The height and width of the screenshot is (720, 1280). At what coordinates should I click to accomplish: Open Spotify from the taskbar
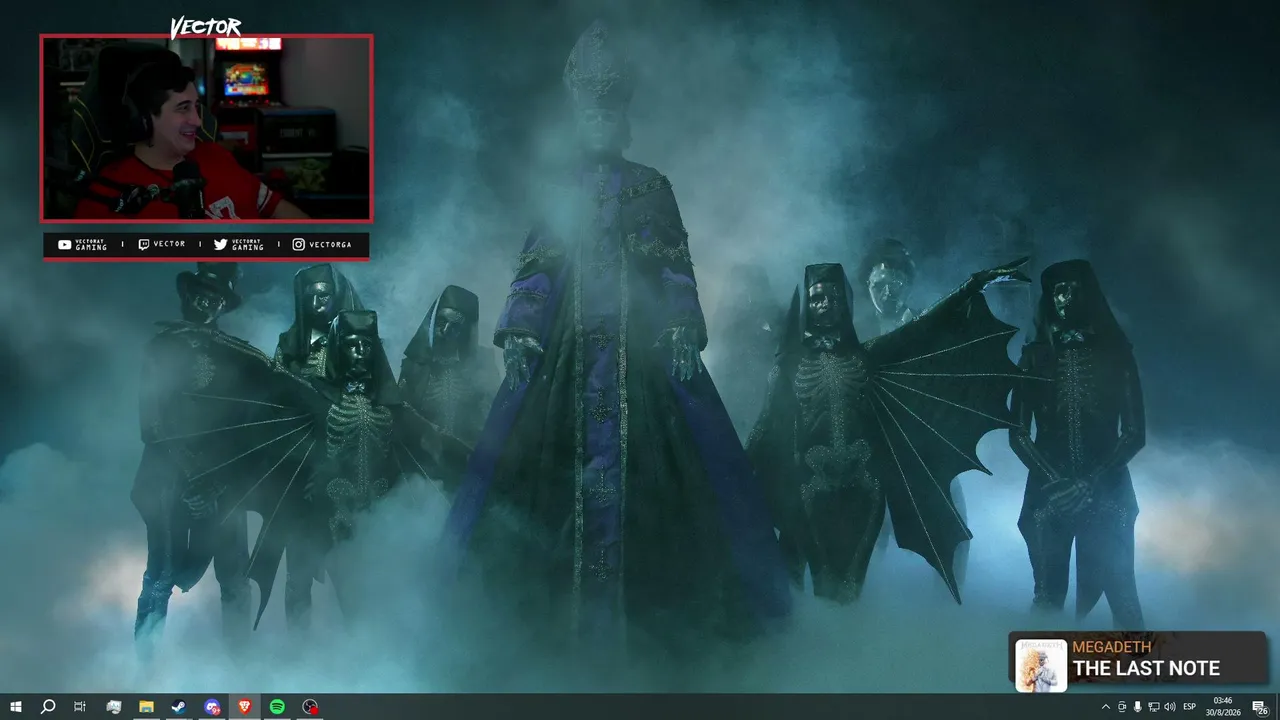coord(277,707)
